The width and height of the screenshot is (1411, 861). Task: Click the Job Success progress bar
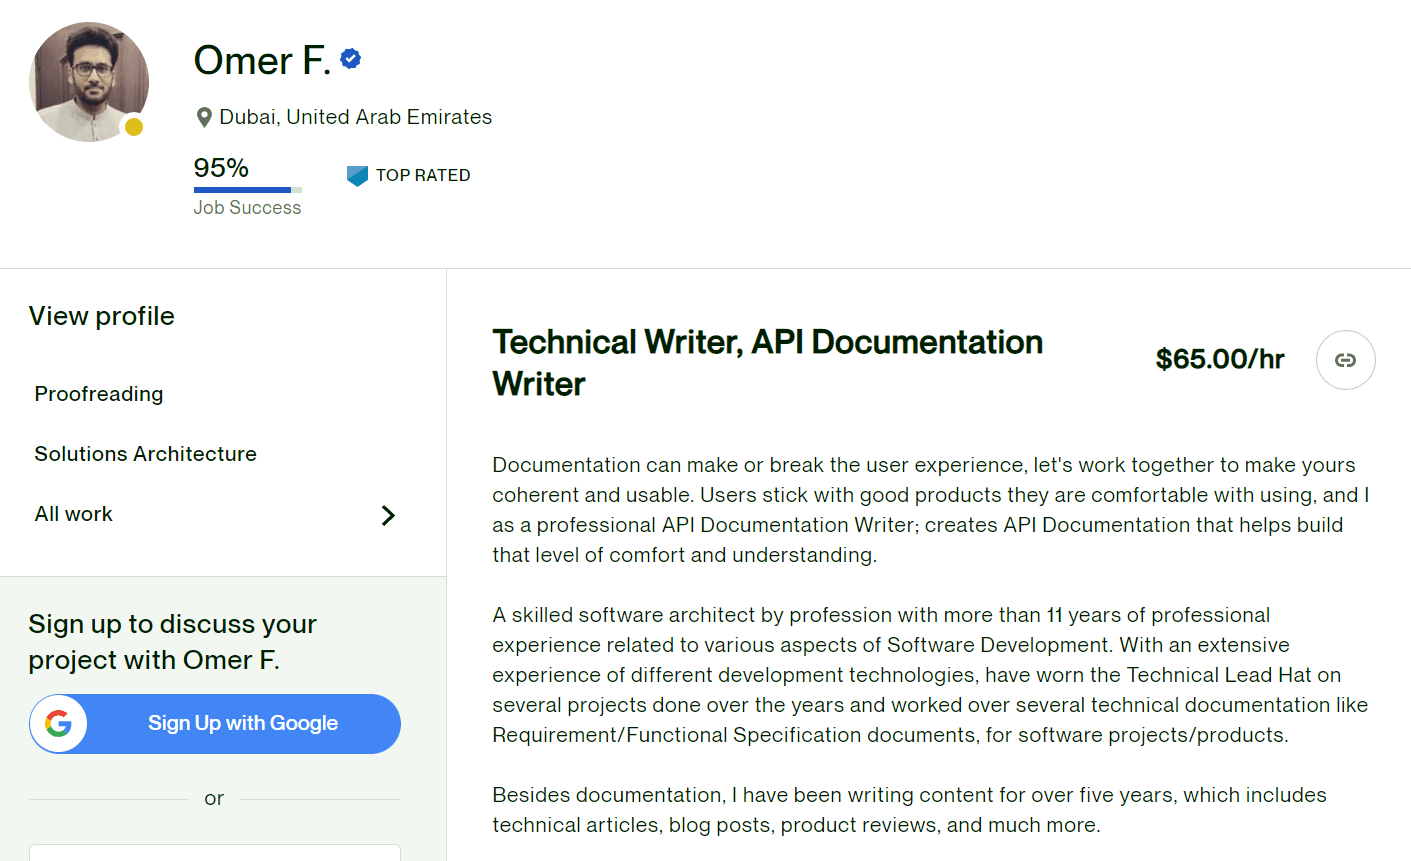[247, 189]
